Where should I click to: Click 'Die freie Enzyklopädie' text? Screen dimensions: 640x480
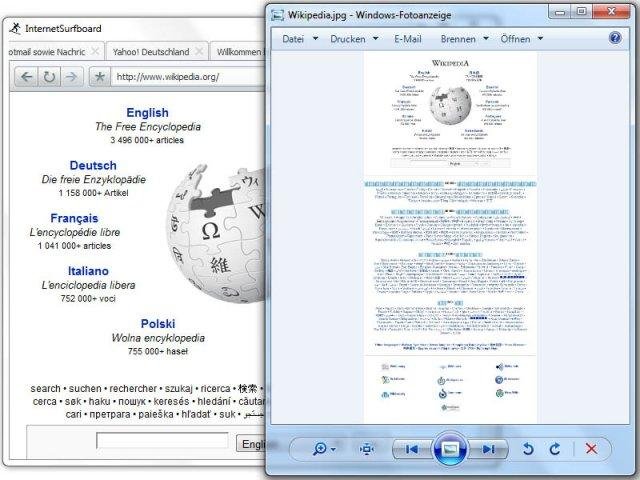point(93,179)
